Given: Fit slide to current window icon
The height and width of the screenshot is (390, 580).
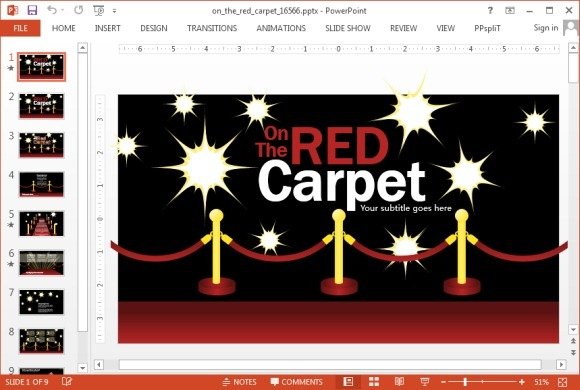Looking at the screenshot, I should click(x=563, y=382).
